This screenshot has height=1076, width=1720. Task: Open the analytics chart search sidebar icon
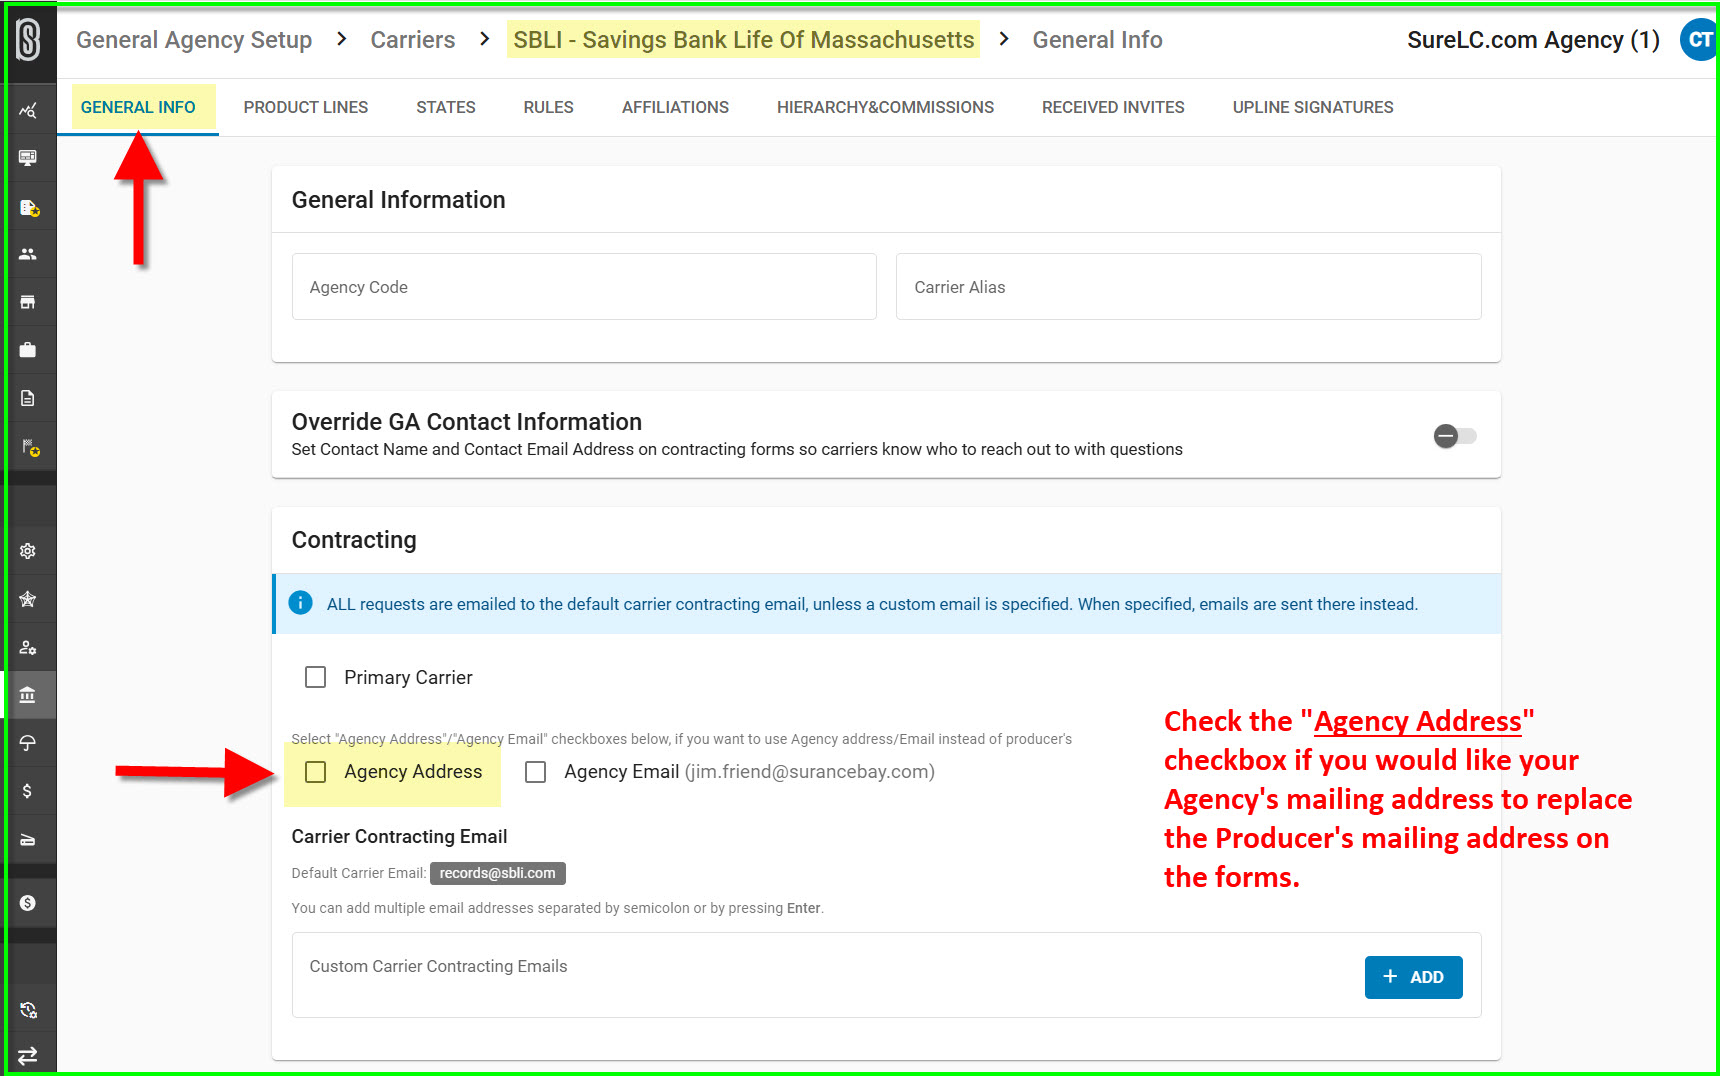(28, 111)
